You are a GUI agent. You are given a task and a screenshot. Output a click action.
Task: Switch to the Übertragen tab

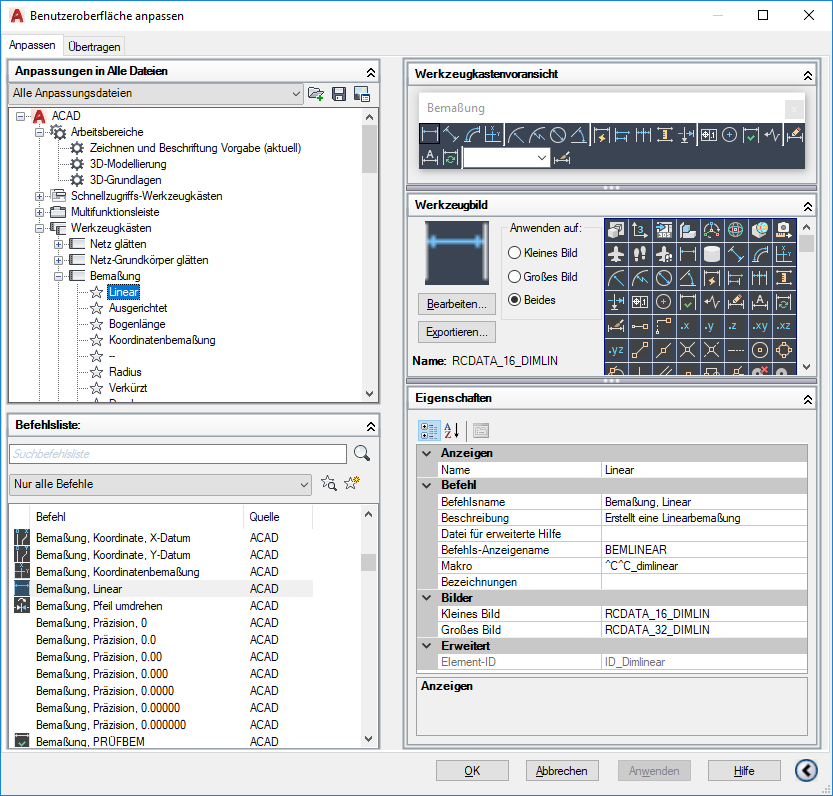pos(94,47)
